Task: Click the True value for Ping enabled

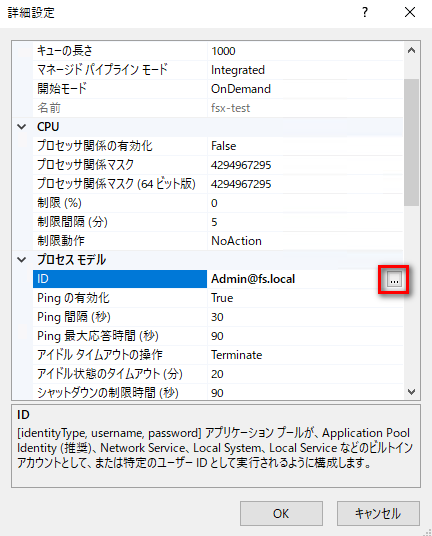Action: coord(222,298)
